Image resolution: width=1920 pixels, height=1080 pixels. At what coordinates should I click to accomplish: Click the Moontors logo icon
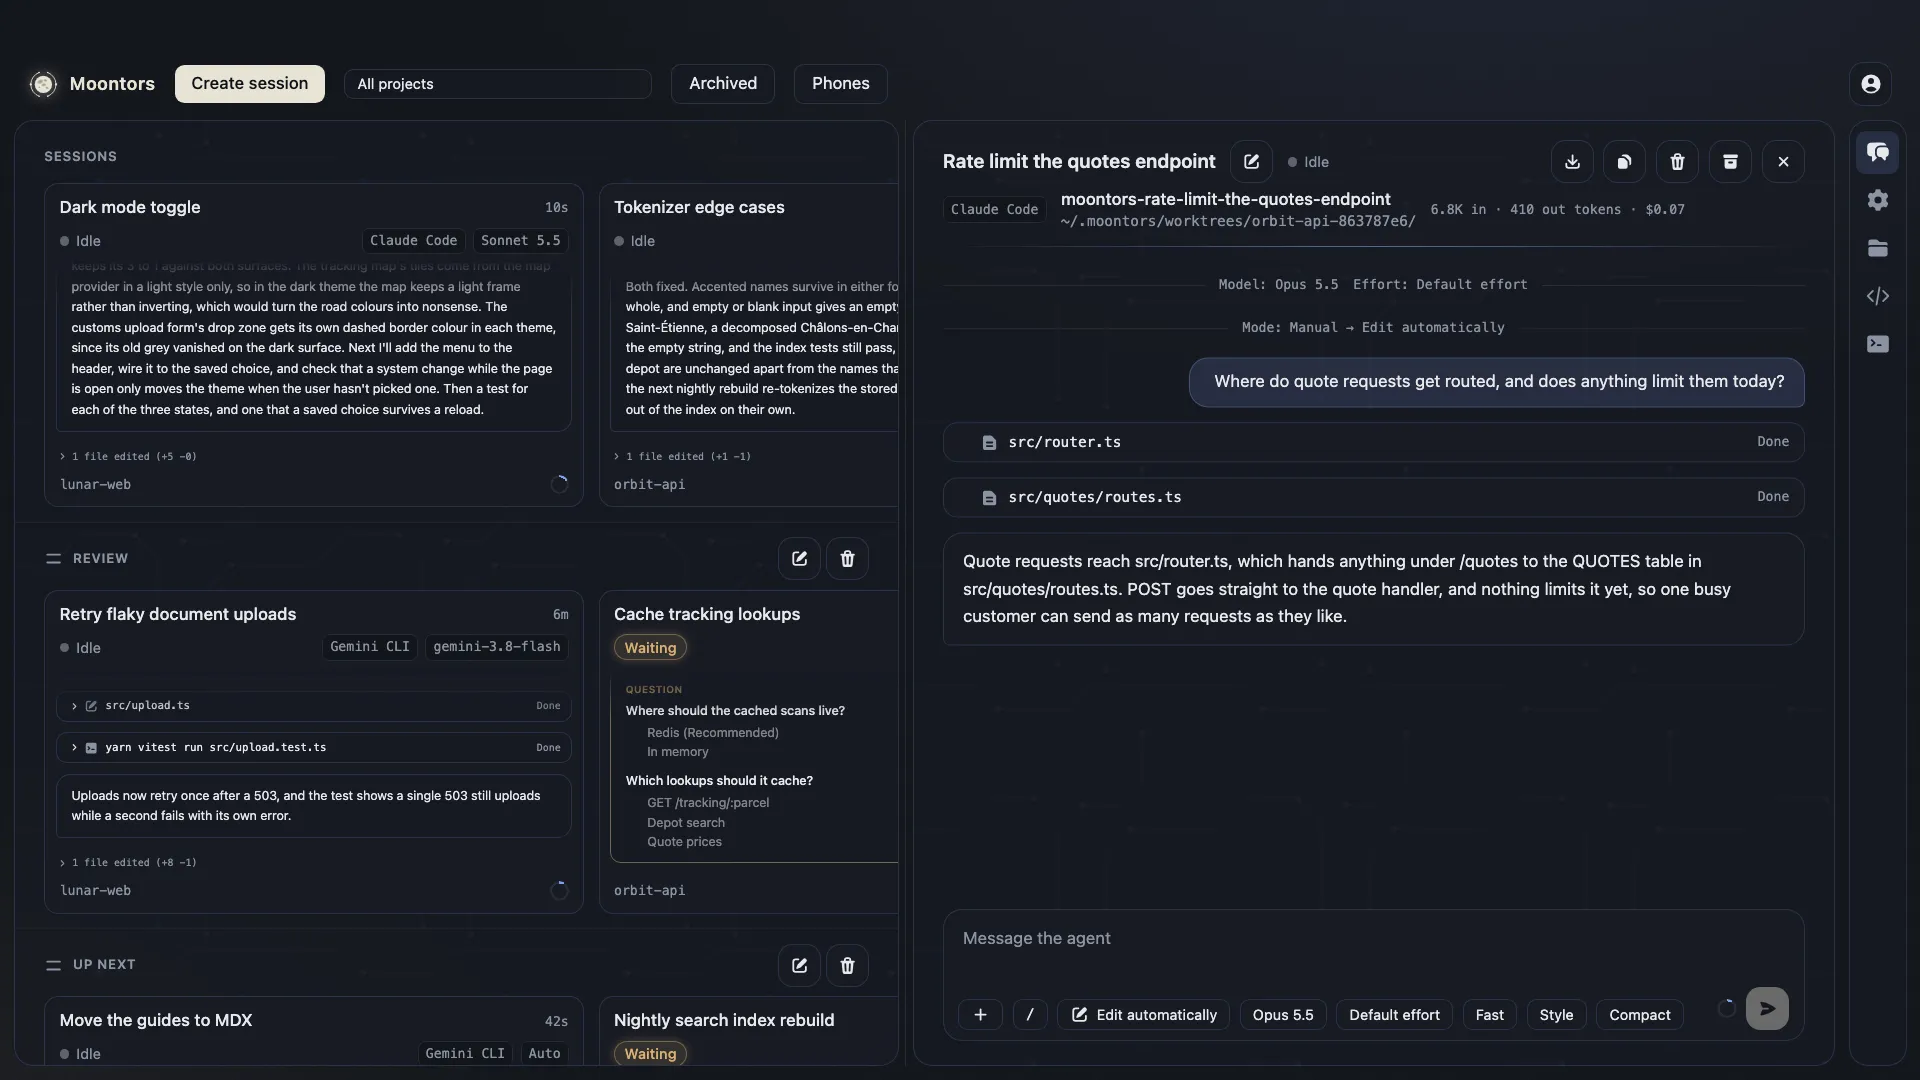click(43, 84)
